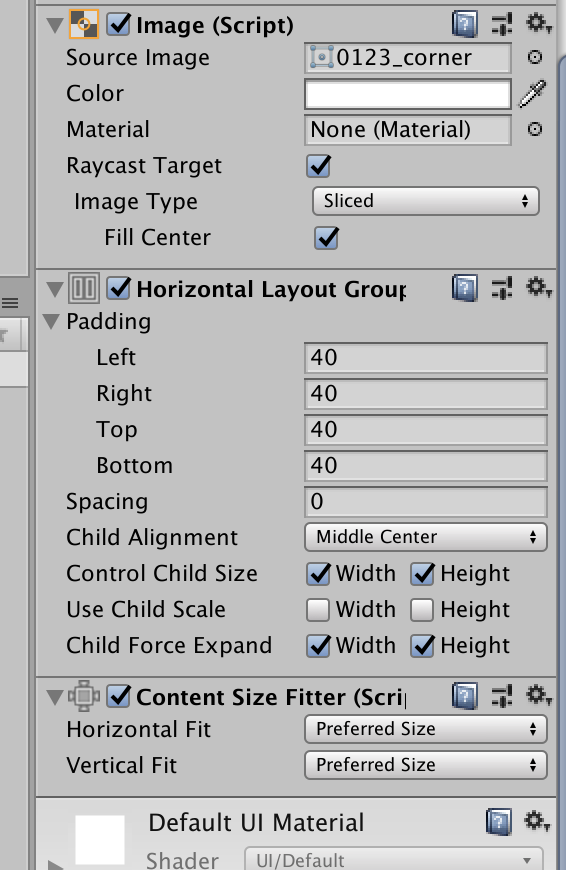The height and width of the screenshot is (870, 566).
Task: Uncheck the Fill Center option
Action: pyautogui.click(x=326, y=237)
